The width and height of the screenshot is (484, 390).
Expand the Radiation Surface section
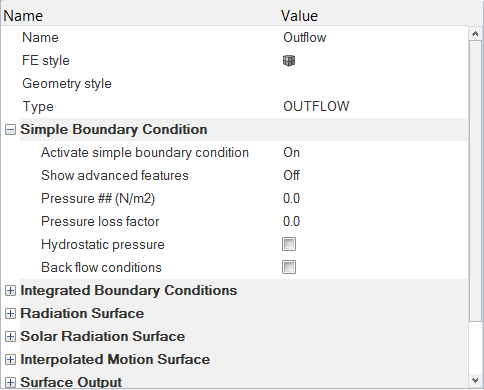pyautogui.click(x=10, y=314)
